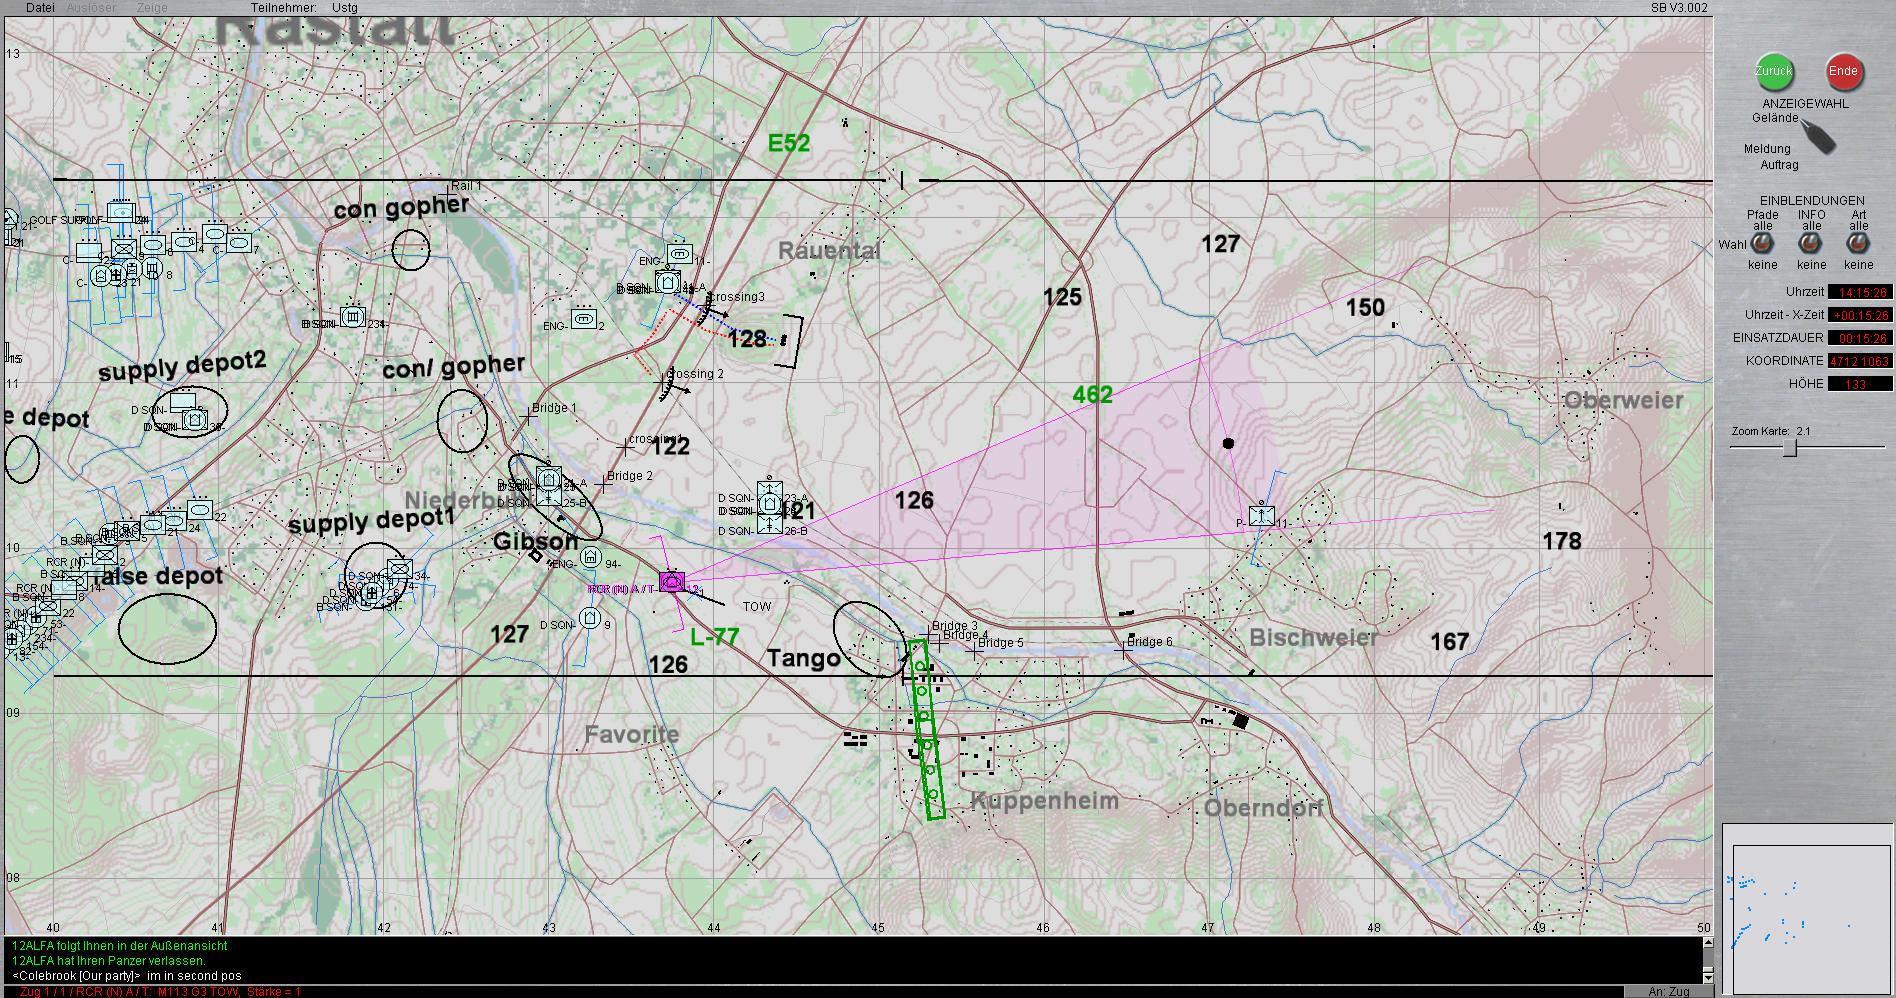Click the red Ende button
This screenshot has width=1896, height=998.
[x=1843, y=71]
